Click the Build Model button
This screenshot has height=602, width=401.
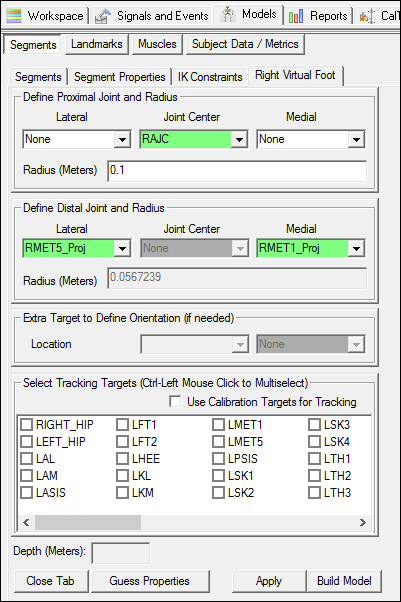click(344, 581)
